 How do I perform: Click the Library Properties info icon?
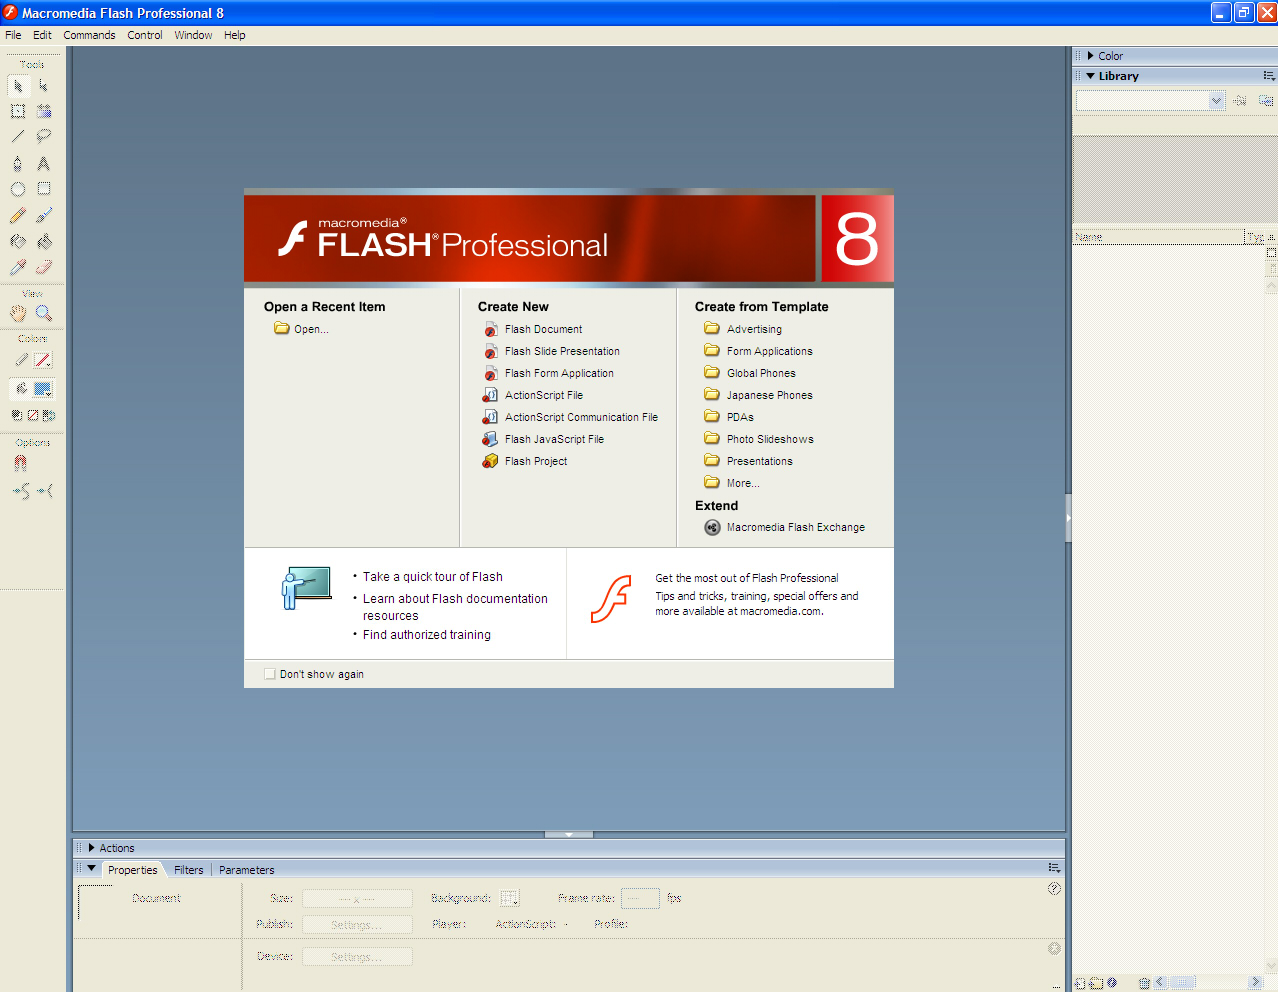[x=1112, y=983]
